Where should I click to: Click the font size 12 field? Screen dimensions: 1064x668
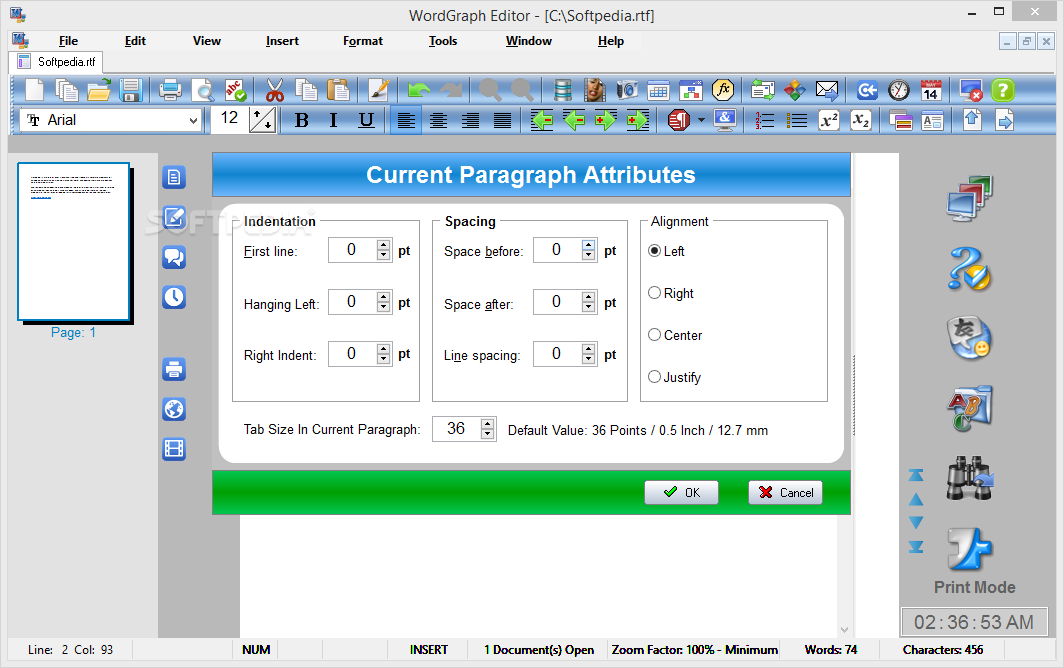point(230,120)
